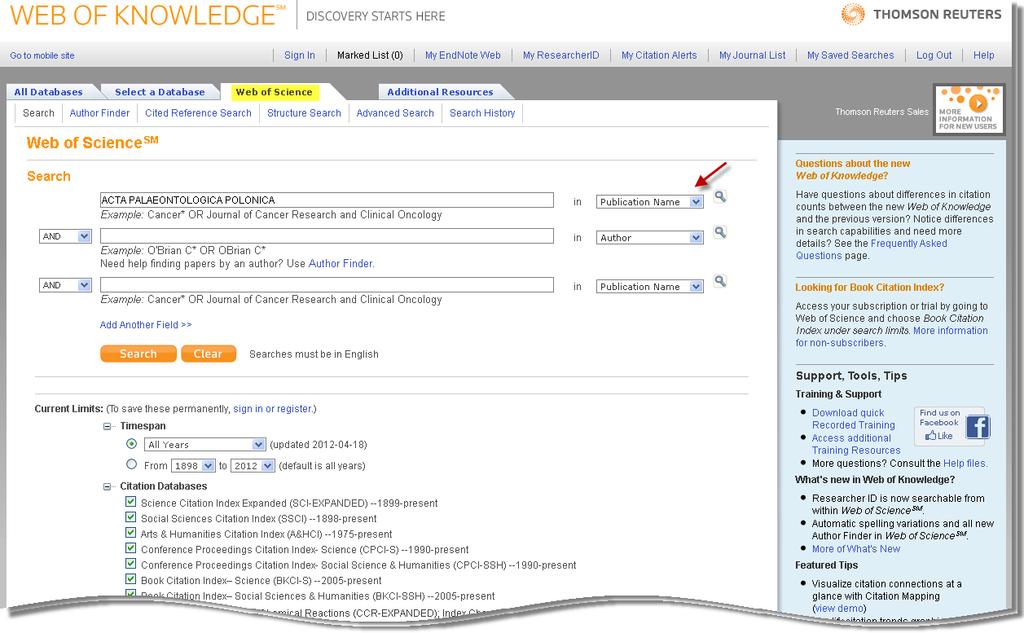Open My ResearcherID

pos(561,56)
